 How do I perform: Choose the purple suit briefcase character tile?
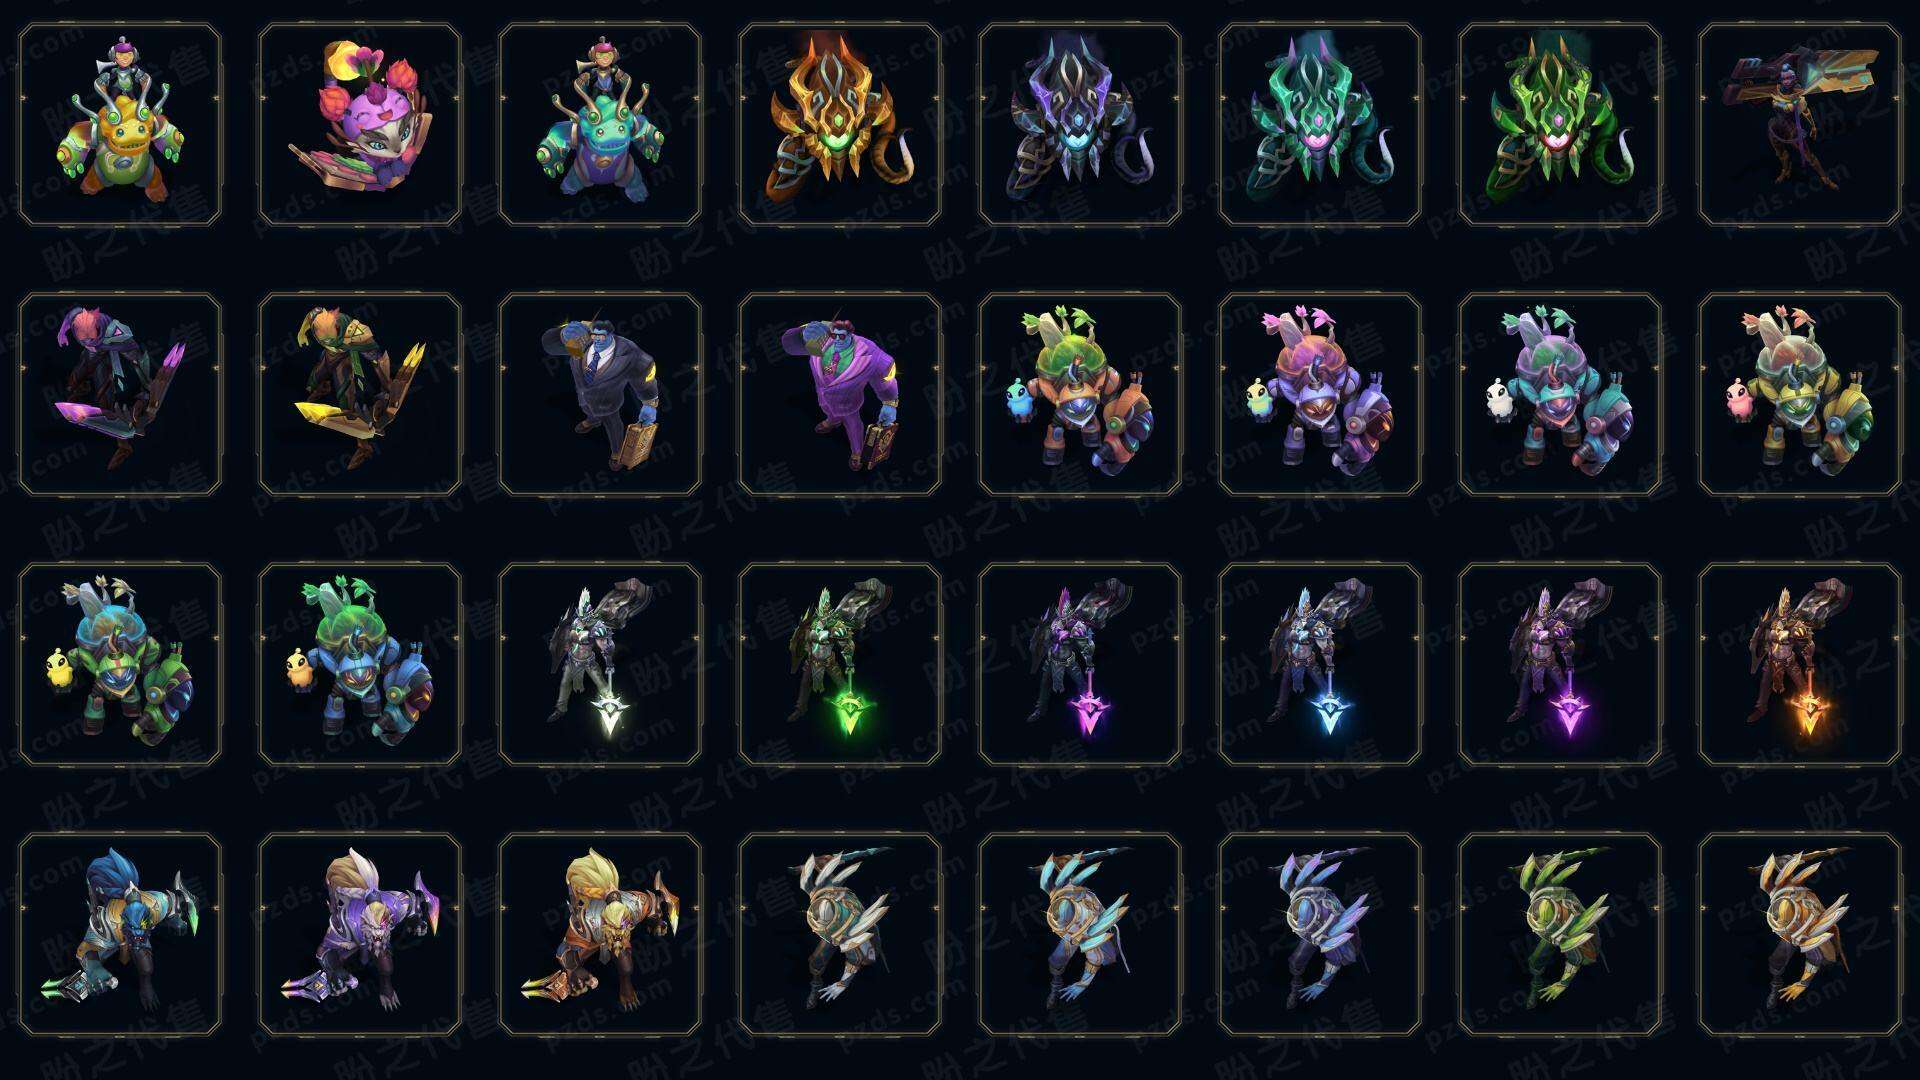click(840, 394)
